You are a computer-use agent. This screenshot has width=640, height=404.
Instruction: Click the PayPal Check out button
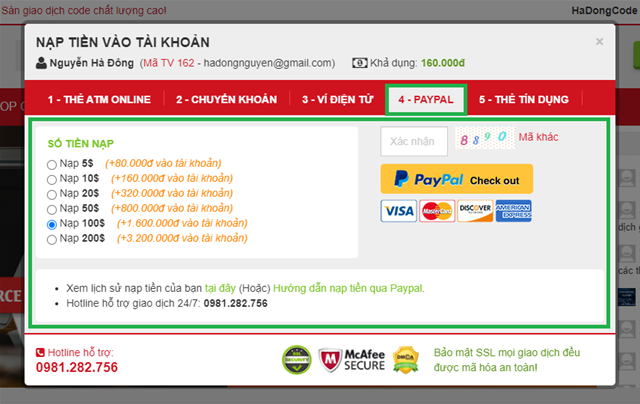(457, 179)
